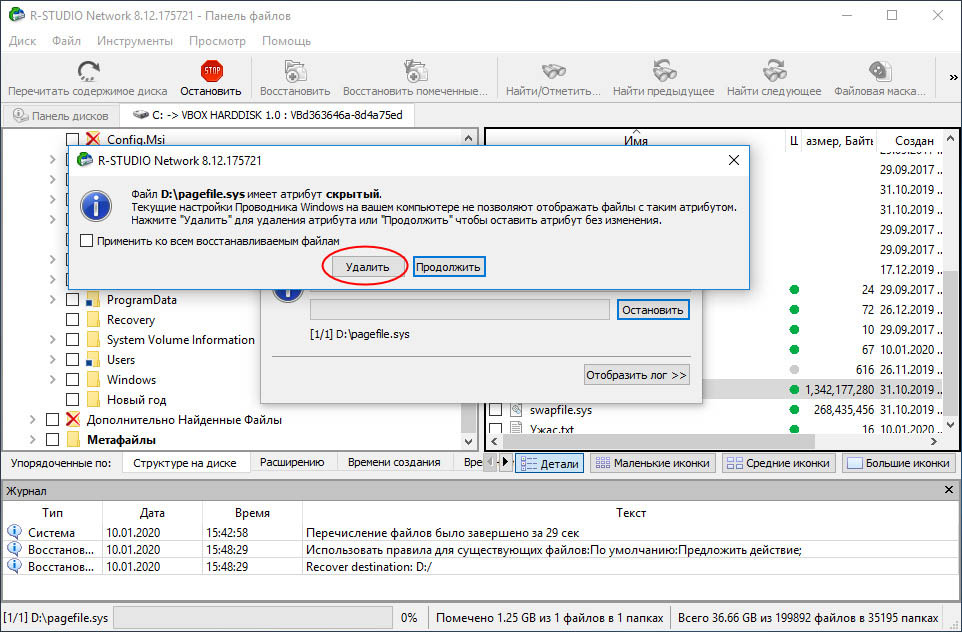Viewport: 962px width, 632px height.
Task: Expand the Users tree node
Action: click(x=53, y=360)
